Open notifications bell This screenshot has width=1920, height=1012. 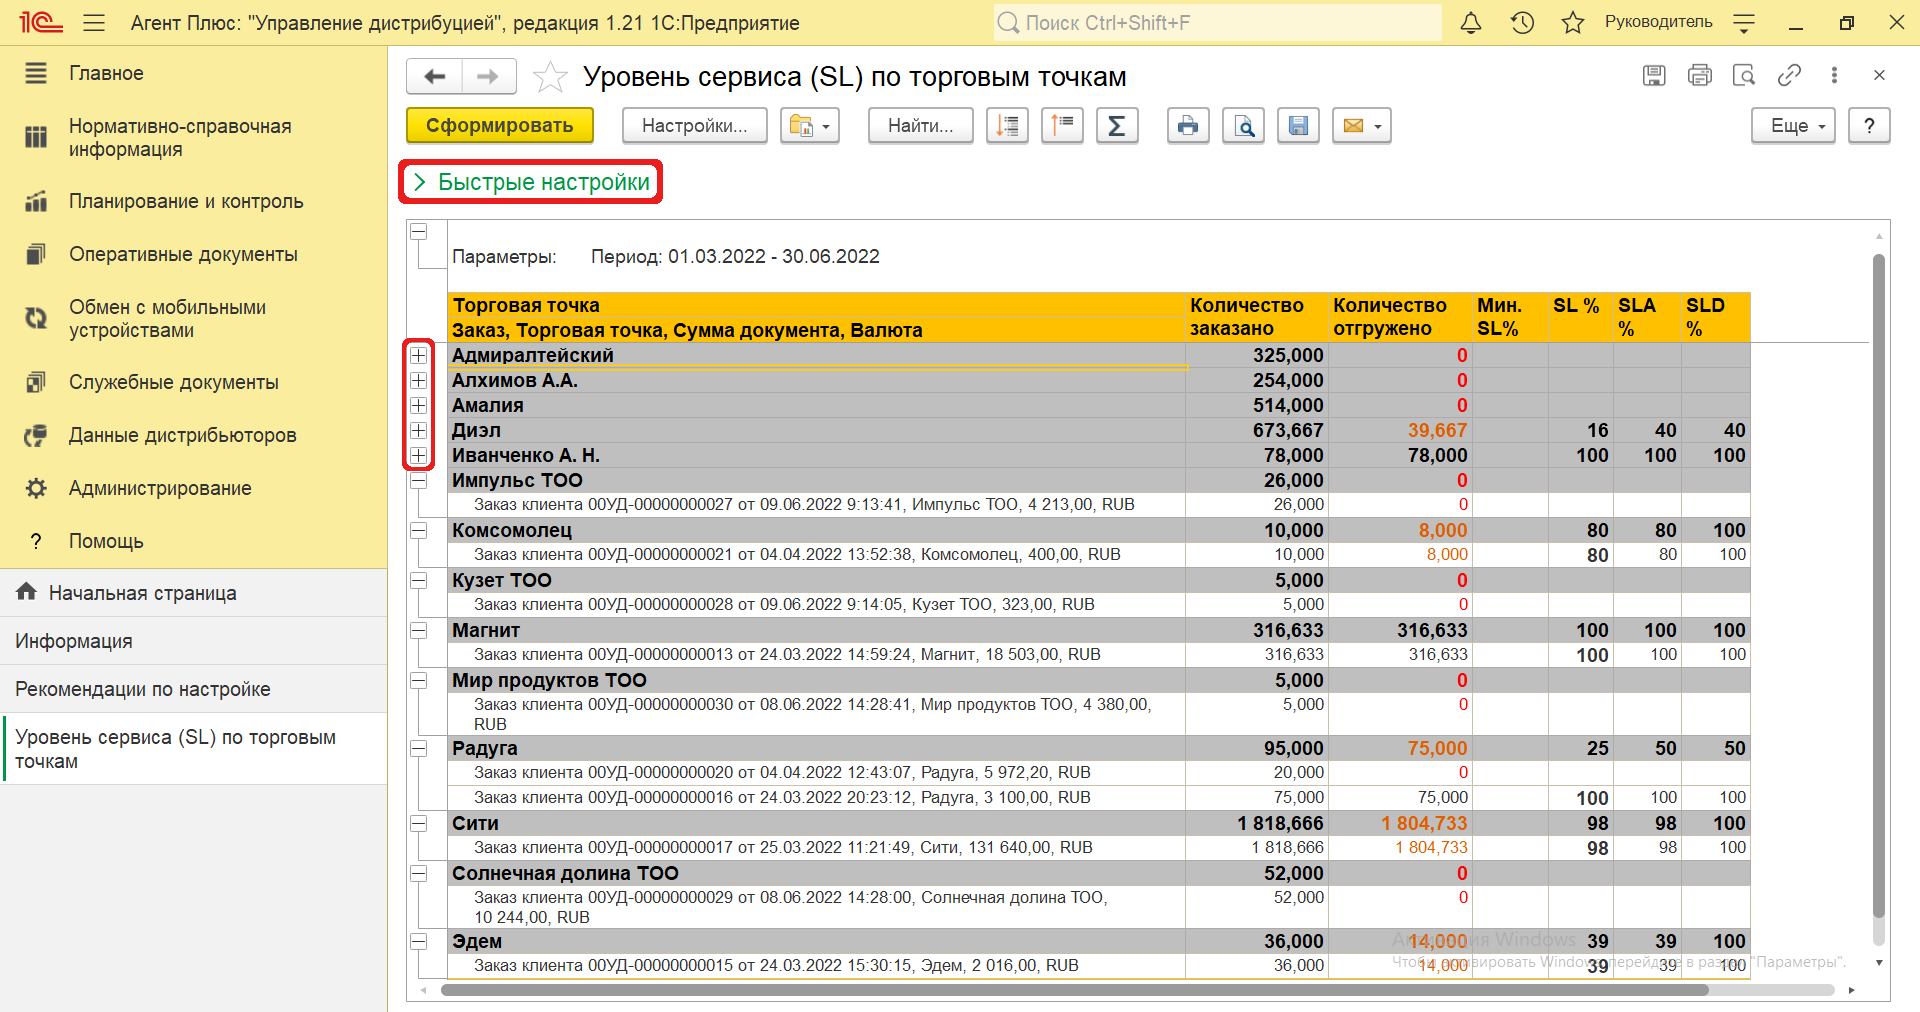[1471, 22]
